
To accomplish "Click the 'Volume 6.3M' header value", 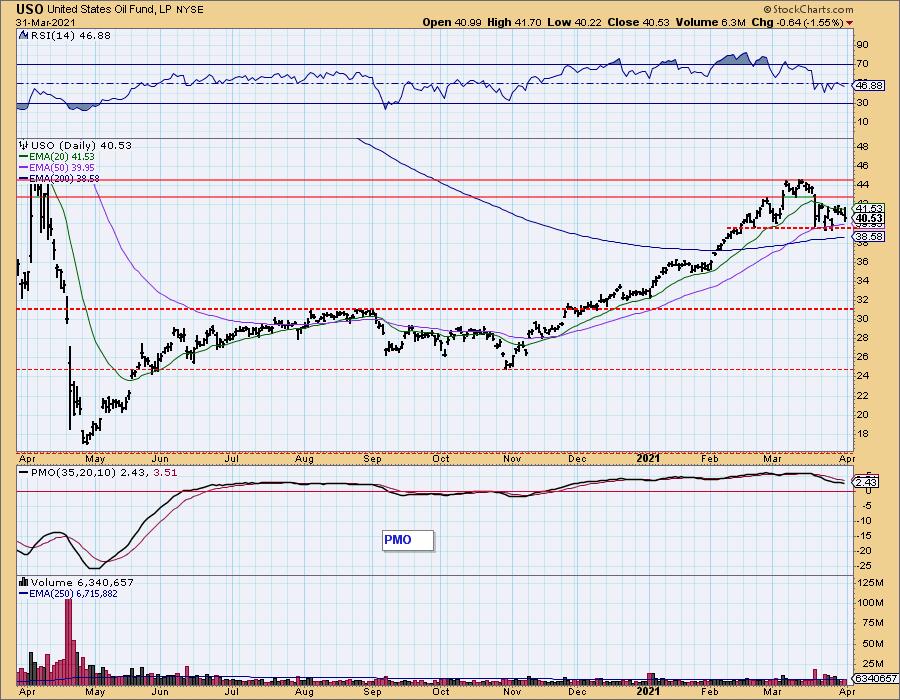I will click(711, 22).
